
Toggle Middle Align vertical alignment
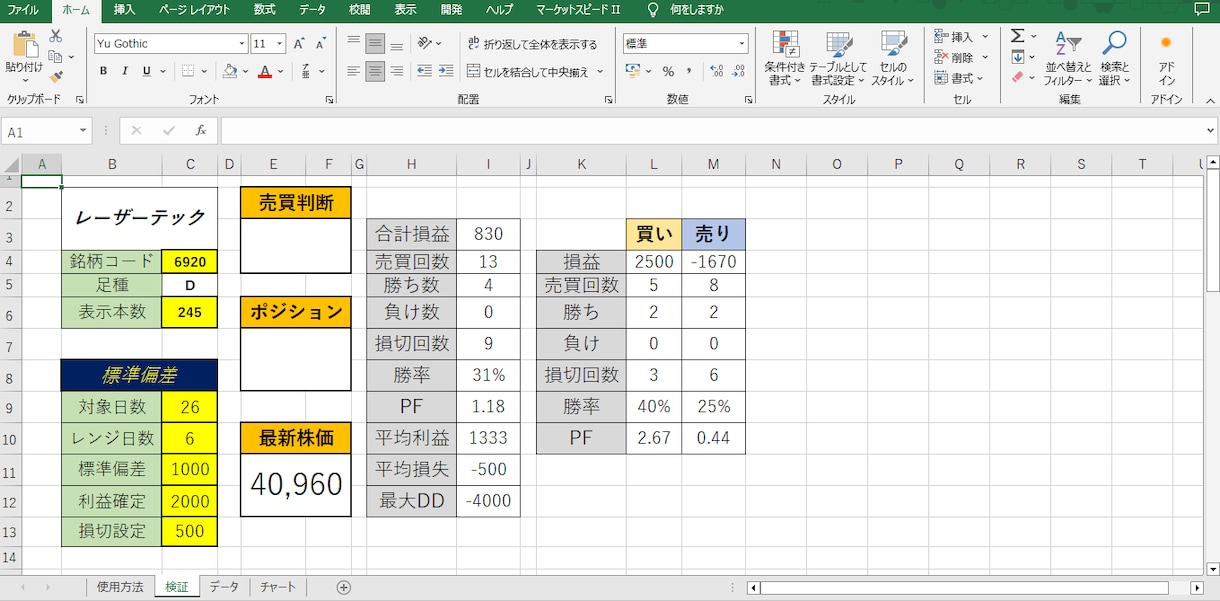tap(375, 44)
